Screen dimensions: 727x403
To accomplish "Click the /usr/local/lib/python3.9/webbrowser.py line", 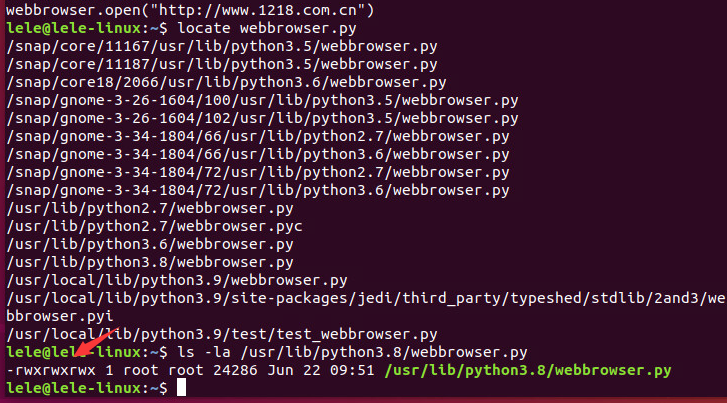I will (176, 281).
